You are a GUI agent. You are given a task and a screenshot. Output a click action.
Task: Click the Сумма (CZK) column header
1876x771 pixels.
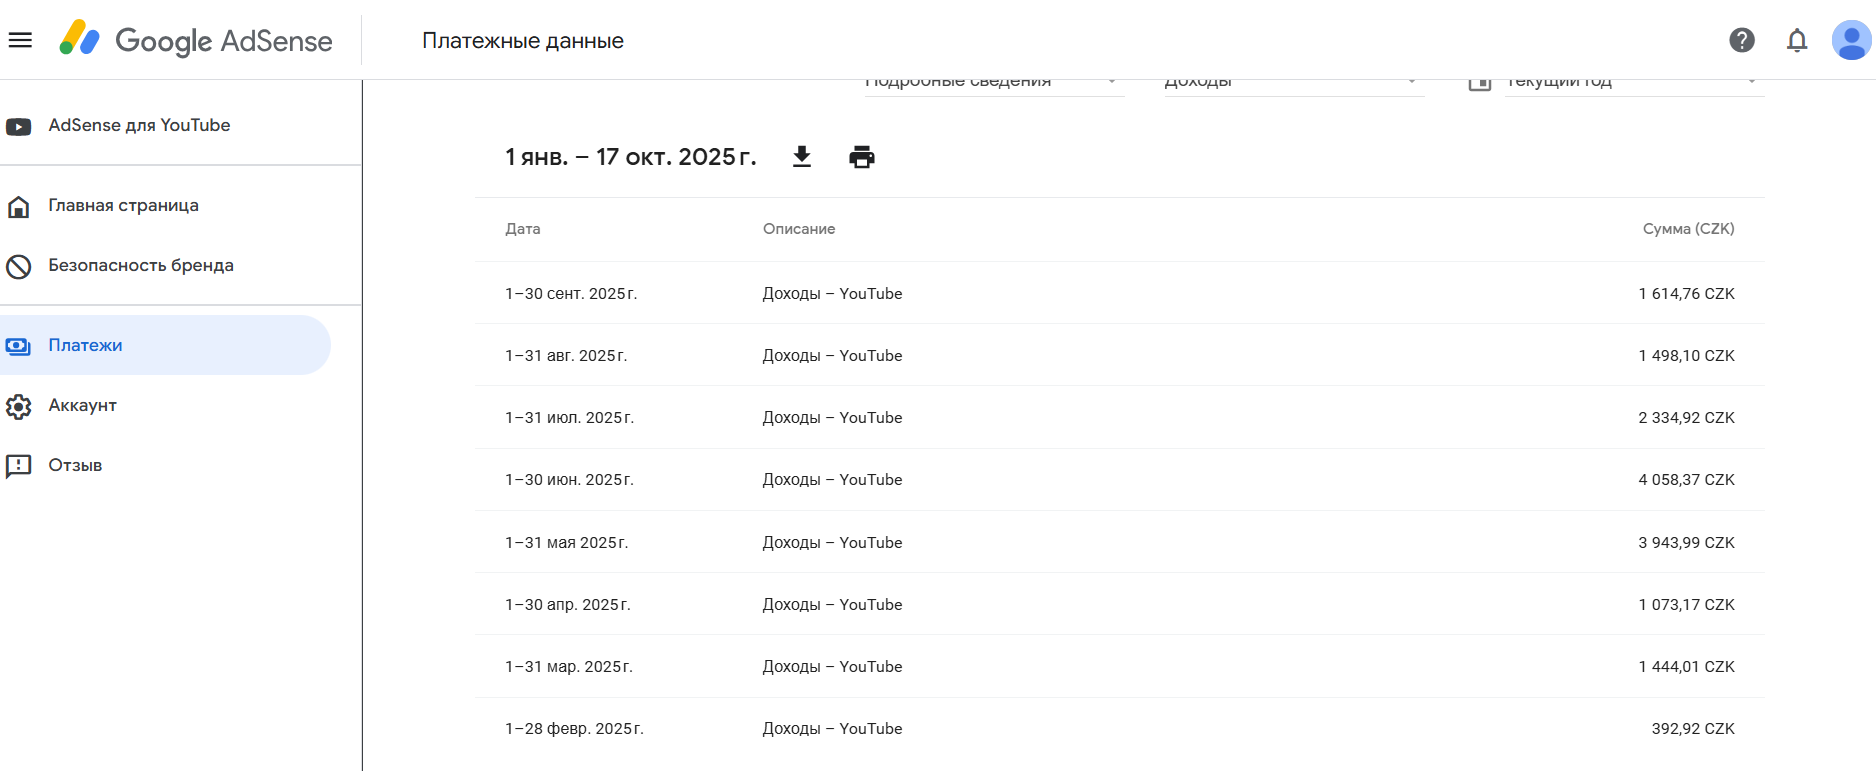tap(1689, 229)
